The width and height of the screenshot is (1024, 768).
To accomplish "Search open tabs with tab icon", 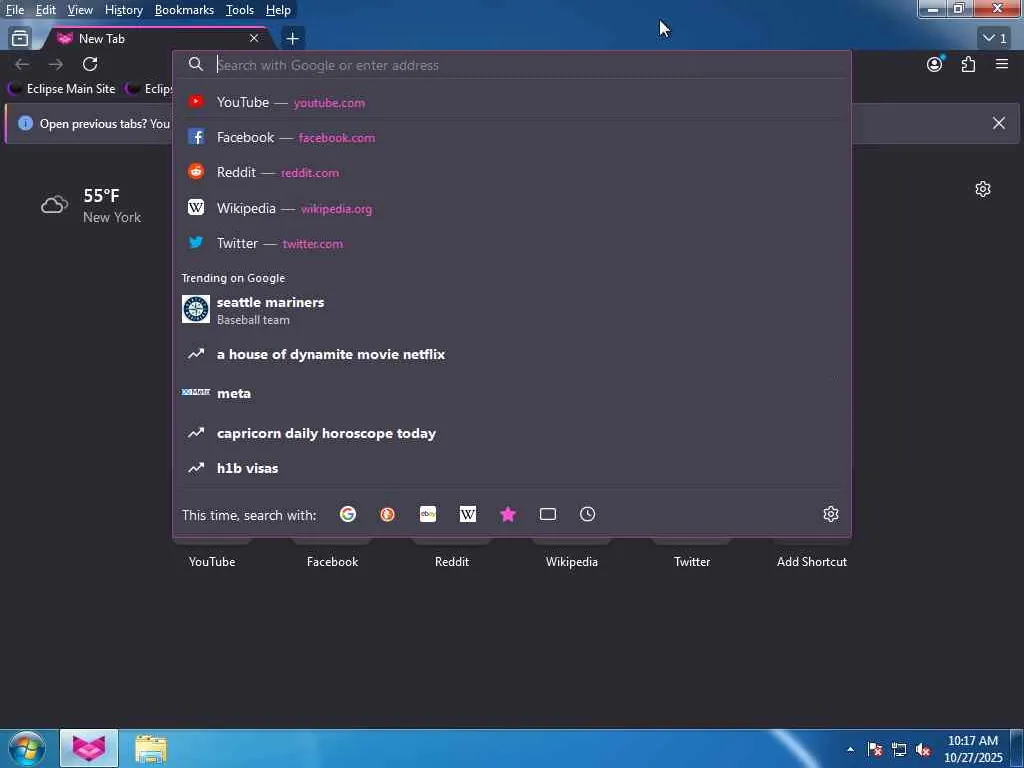I will [x=548, y=515].
